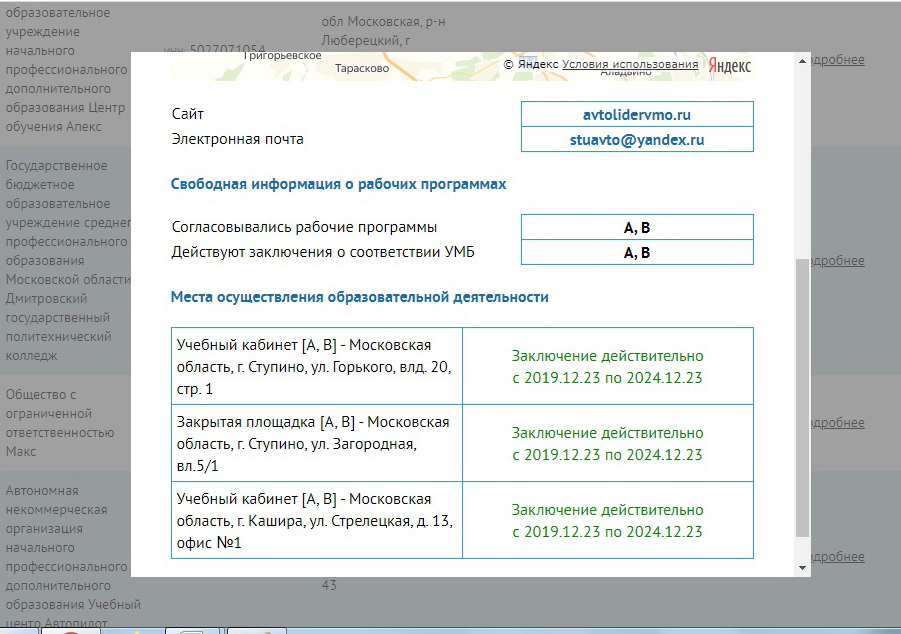Click the Ступино, ул. Горького address cell
The height and width of the screenshot is (634, 901).
pyautogui.click(x=317, y=366)
